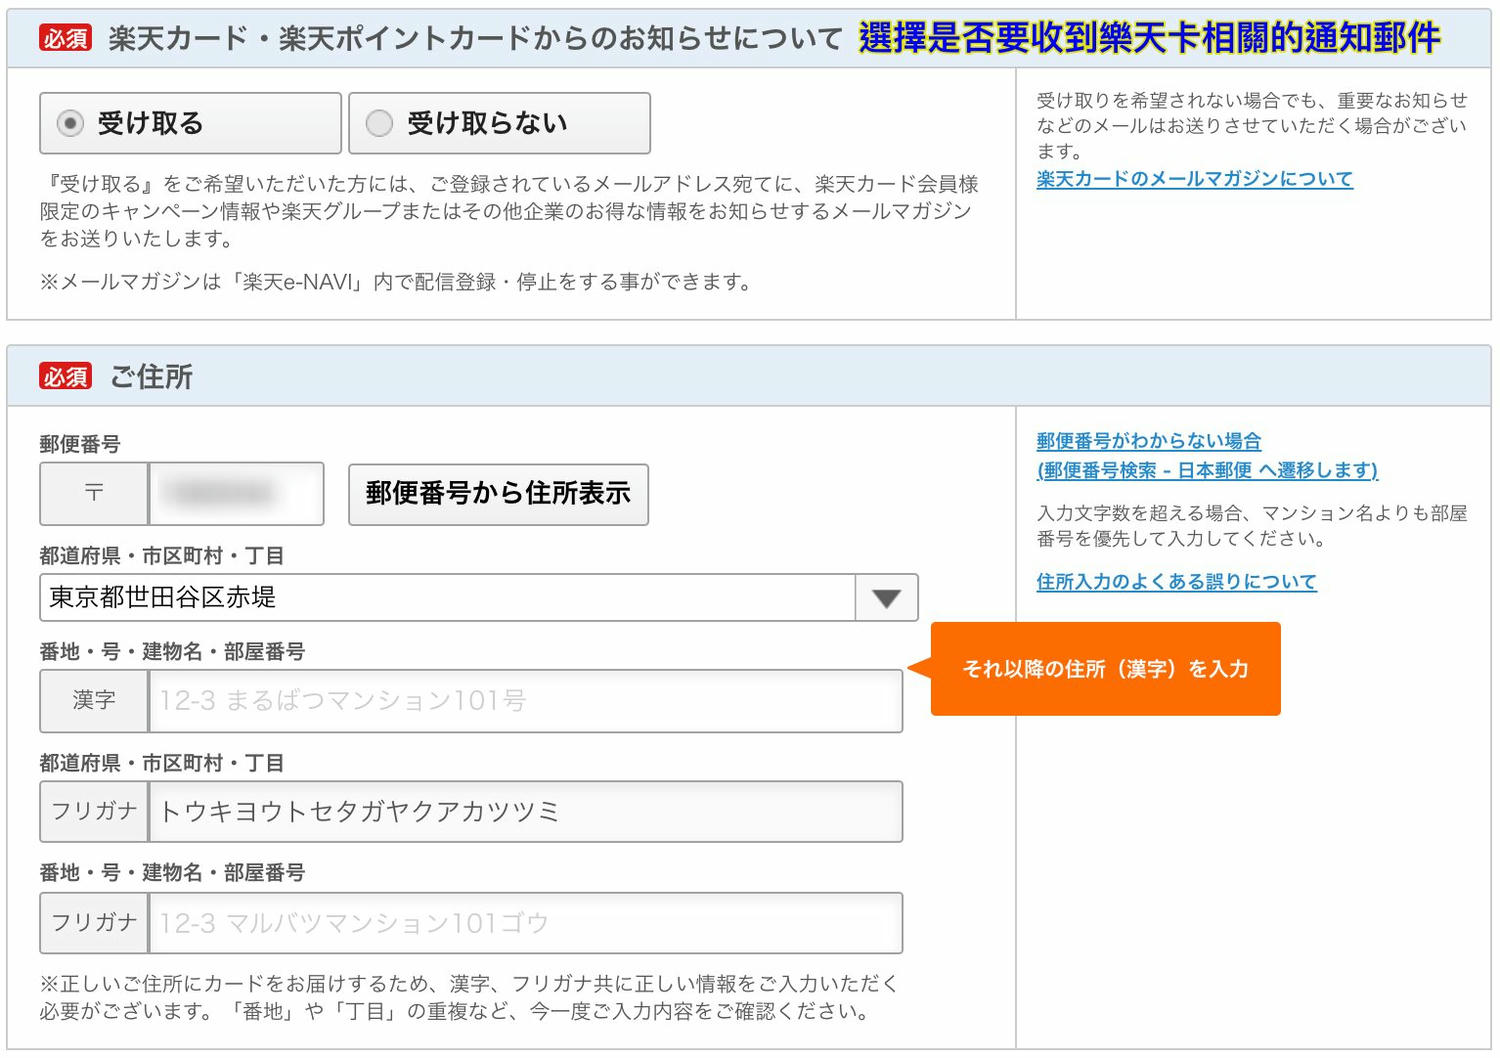Viewport: 1500px width, 1058px height.
Task: Click the blurred postal code input field
Action: point(236,493)
